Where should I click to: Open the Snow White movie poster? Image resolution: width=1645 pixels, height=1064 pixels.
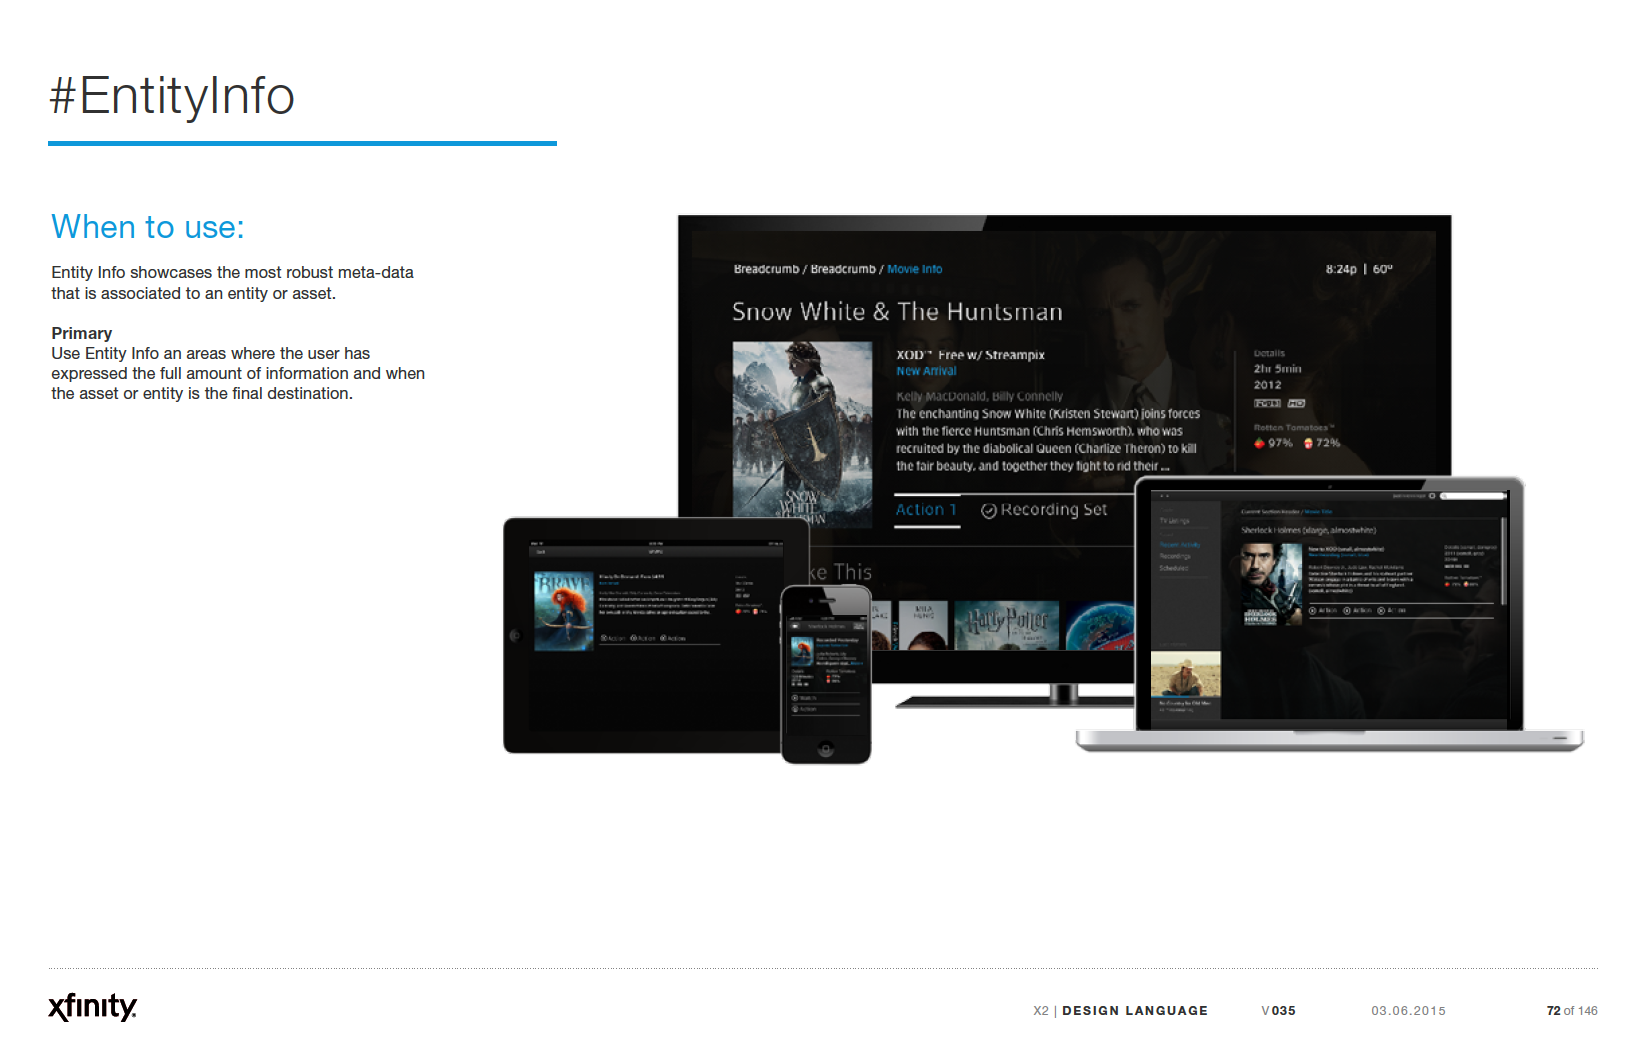(x=802, y=435)
